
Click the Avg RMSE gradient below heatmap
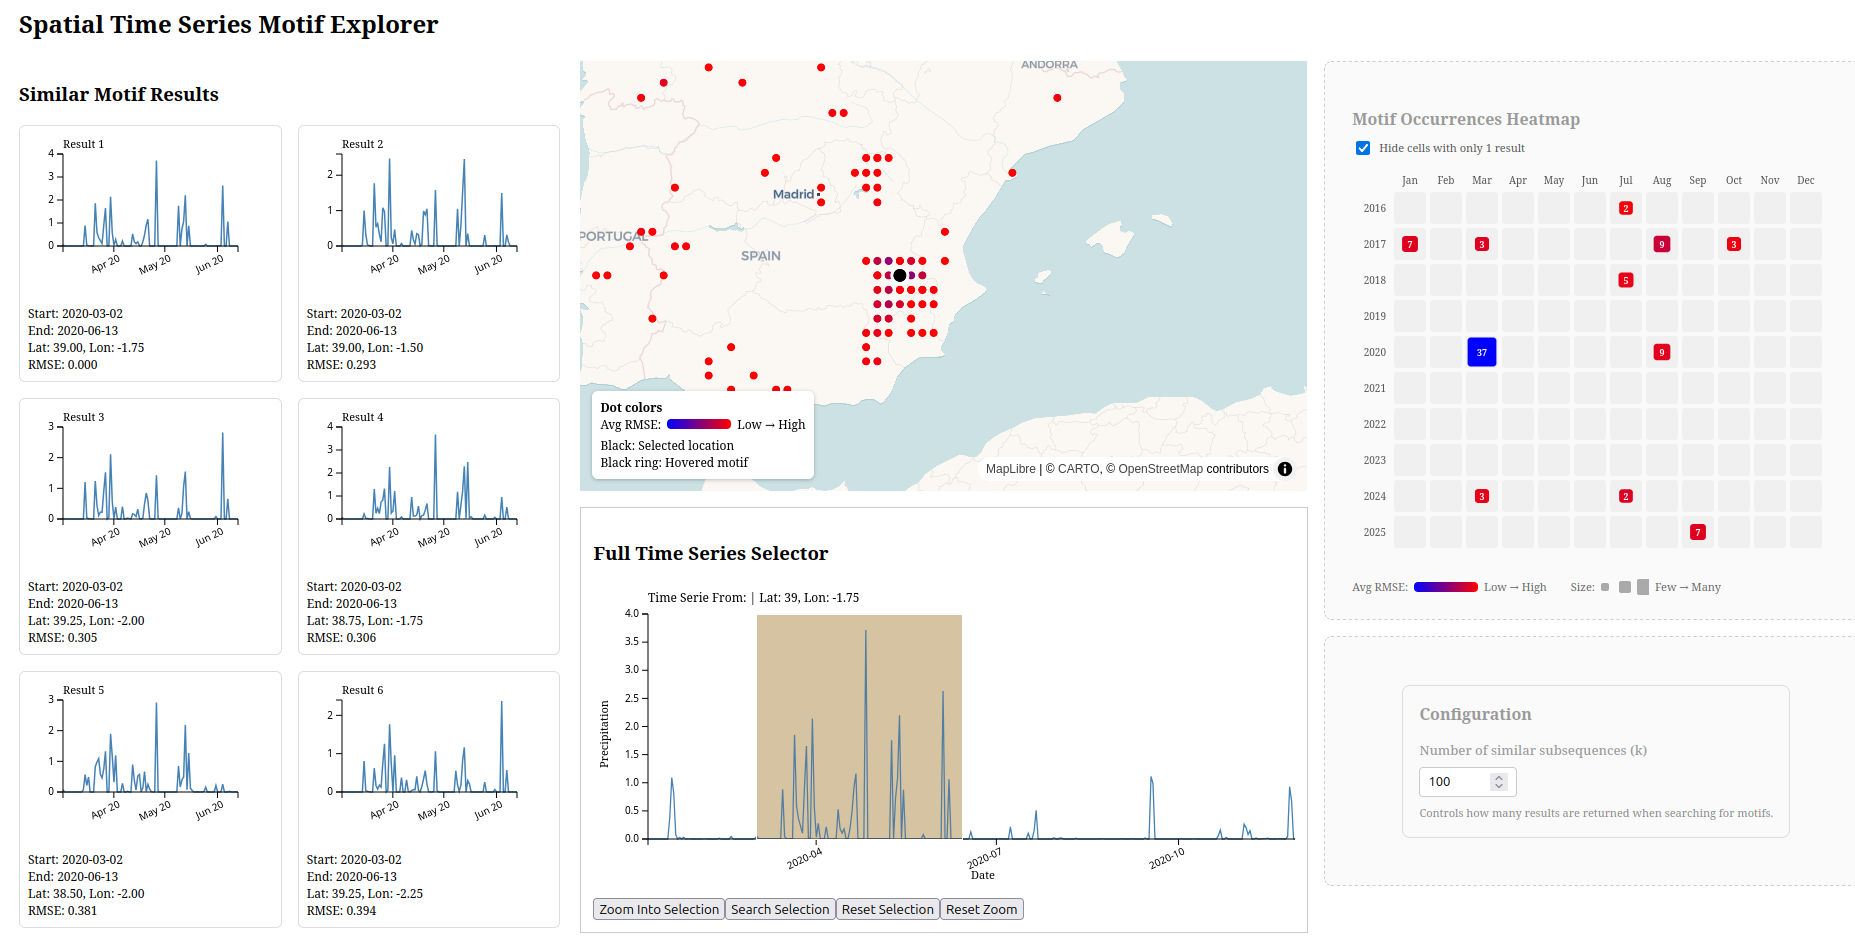click(x=1446, y=587)
